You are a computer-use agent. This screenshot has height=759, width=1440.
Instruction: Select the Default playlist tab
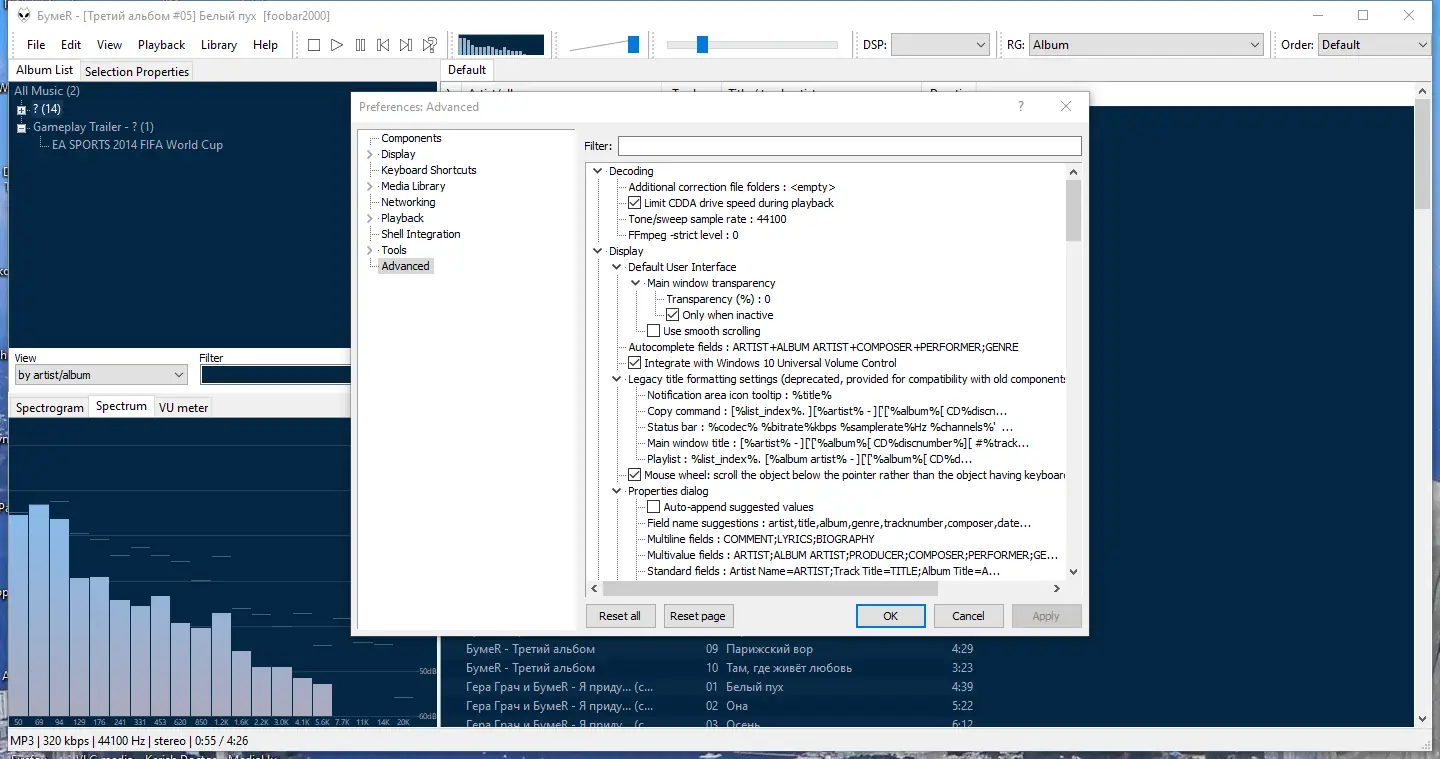point(467,70)
